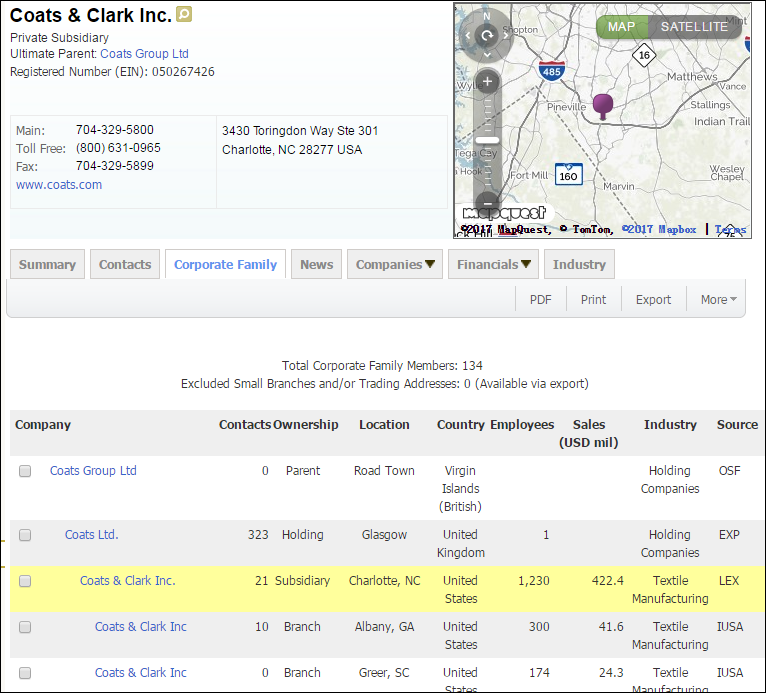Click the 1,230 employees value
The height and width of the screenshot is (693, 767).
[x=534, y=581]
